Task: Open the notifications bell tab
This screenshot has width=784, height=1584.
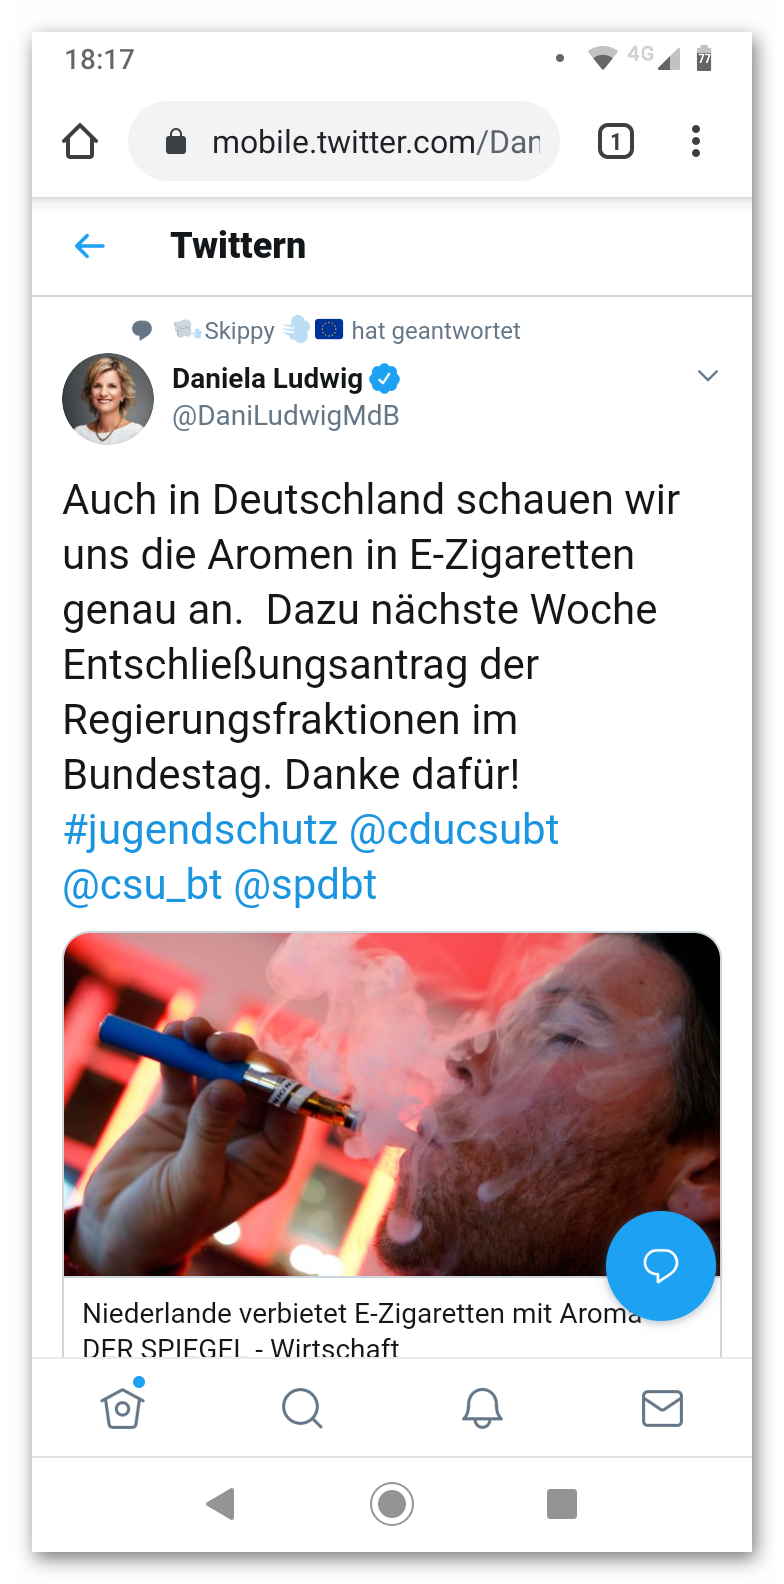Action: pos(482,1408)
